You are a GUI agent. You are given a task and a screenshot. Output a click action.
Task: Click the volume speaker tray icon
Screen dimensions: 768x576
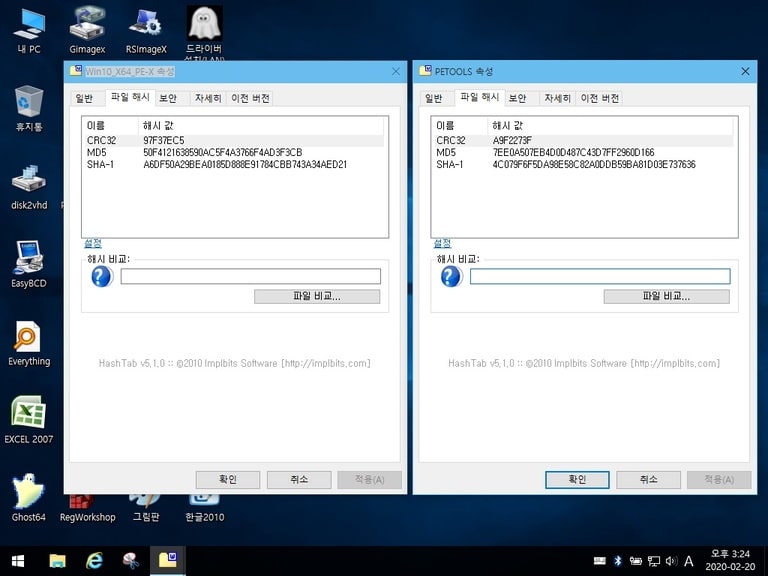(672, 561)
